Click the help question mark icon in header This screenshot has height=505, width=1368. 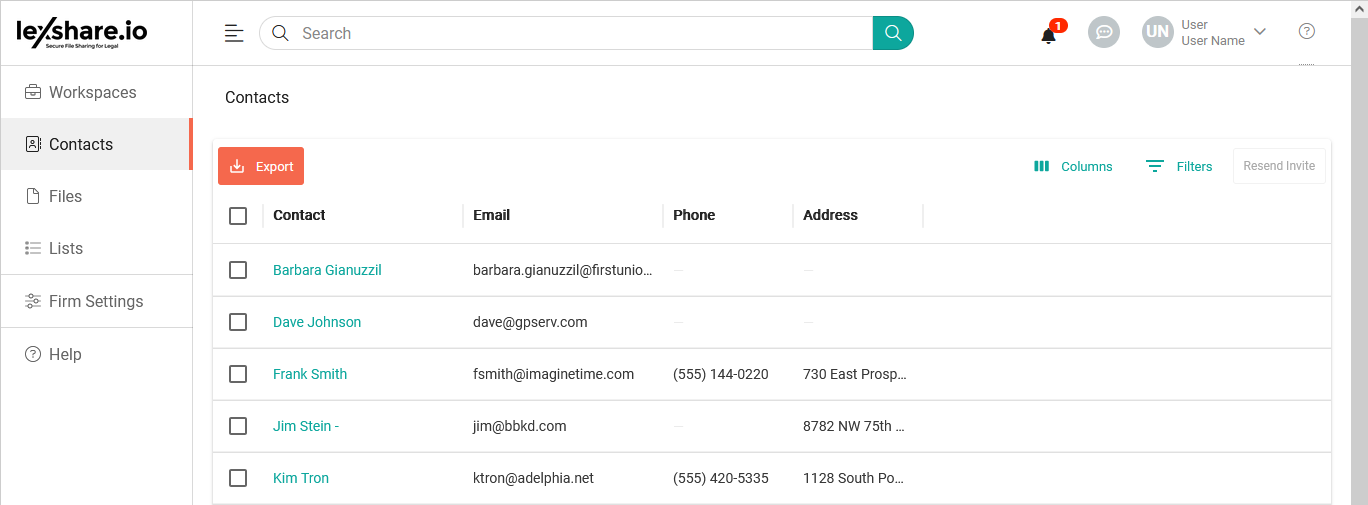point(1306,31)
